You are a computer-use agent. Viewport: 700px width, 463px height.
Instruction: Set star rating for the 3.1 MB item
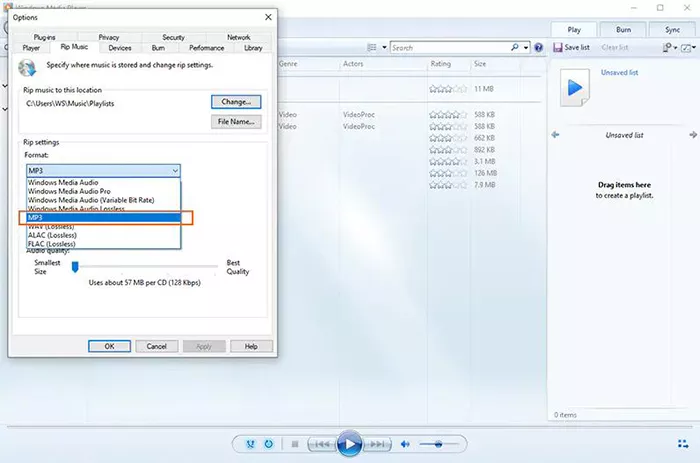[x=448, y=161]
